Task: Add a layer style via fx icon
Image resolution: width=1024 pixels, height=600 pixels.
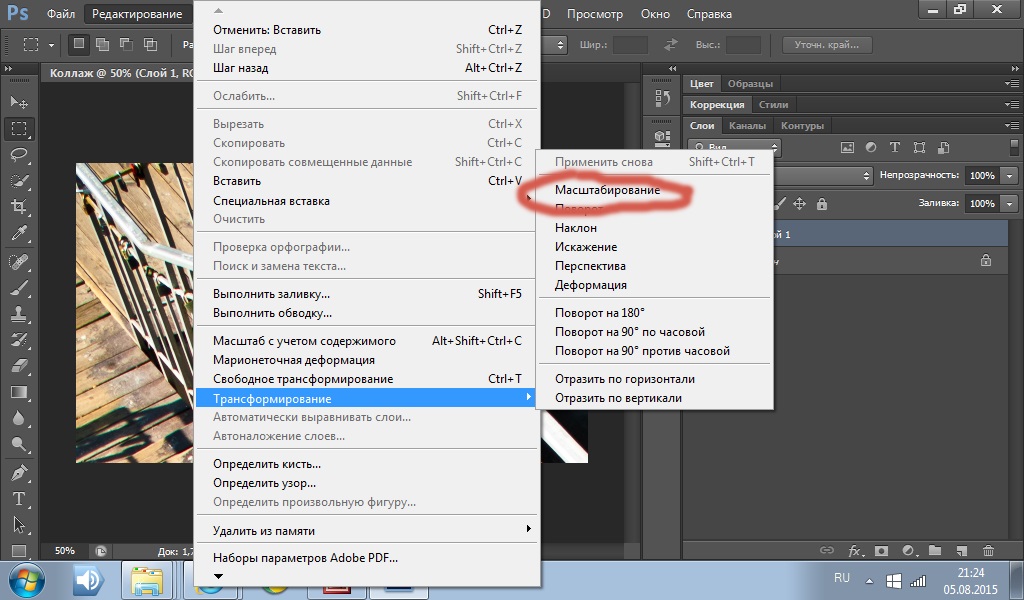Action: coord(855,550)
